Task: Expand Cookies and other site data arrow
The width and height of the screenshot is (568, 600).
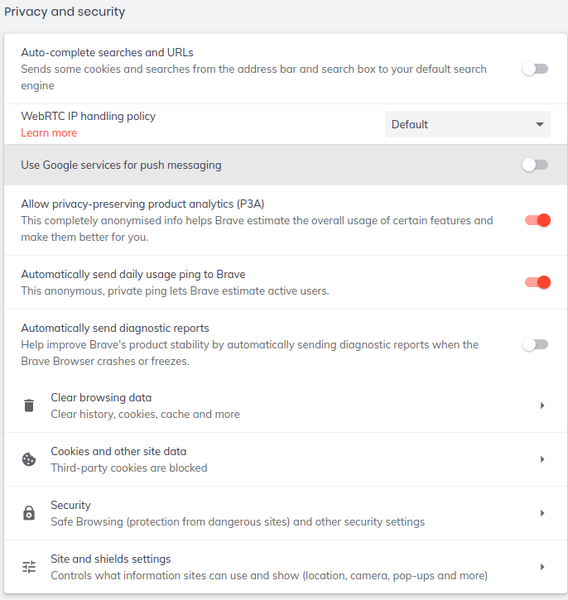Action: tap(542, 460)
